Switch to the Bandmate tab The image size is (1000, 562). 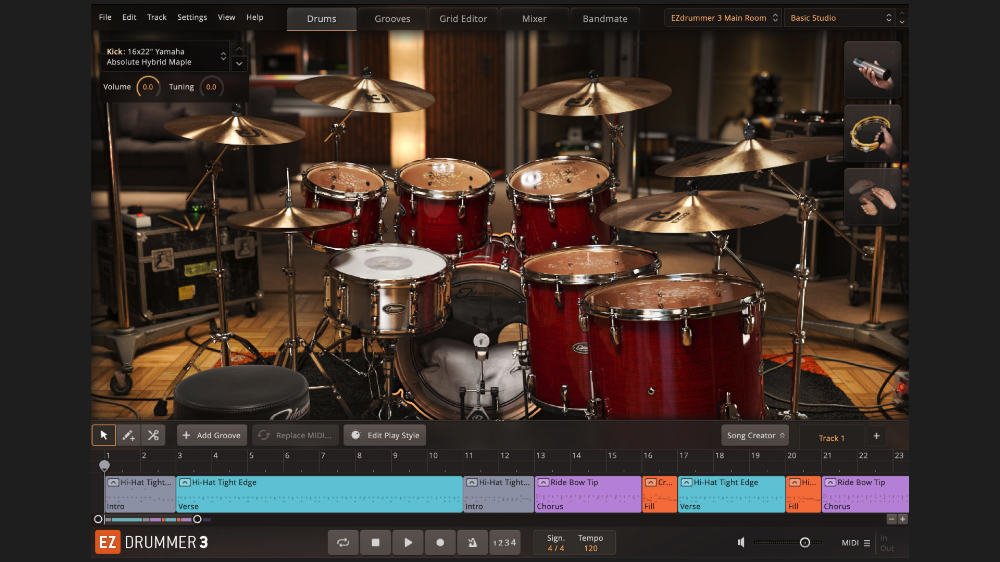[x=605, y=18]
